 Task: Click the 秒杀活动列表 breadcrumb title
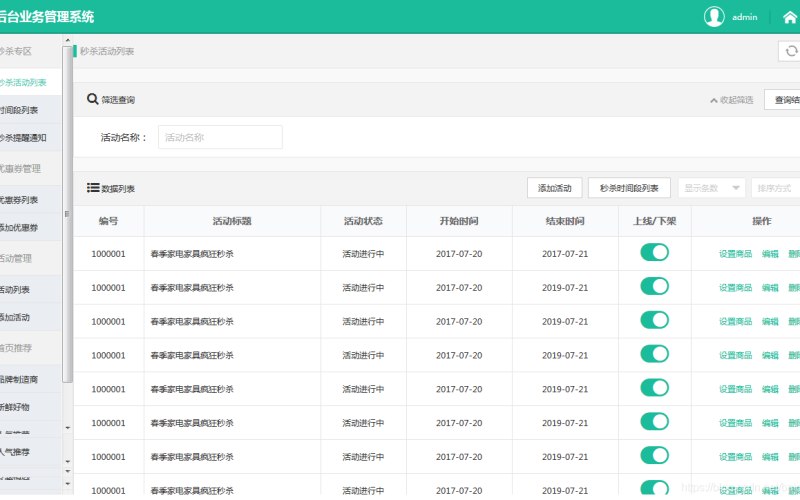(107, 51)
